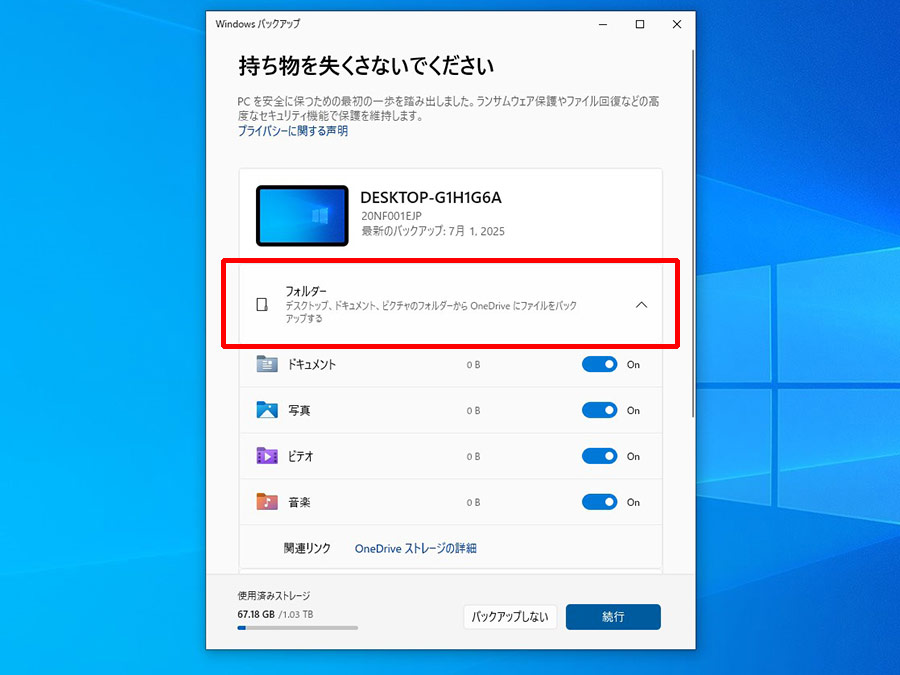Click the 20NF001EJP model text

pyautogui.click(x=391, y=216)
